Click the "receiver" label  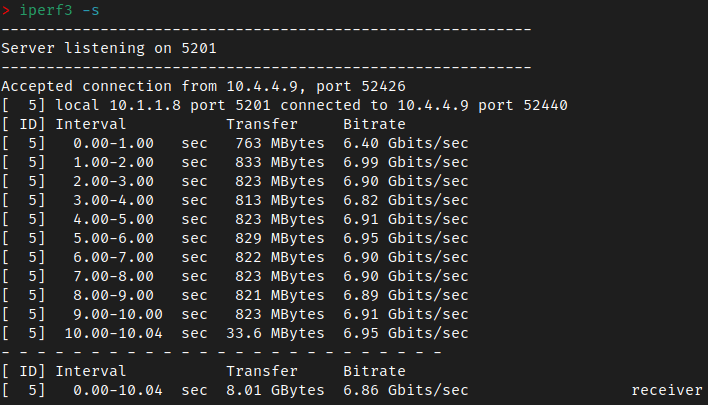pyautogui.click(x=667, y=390)
